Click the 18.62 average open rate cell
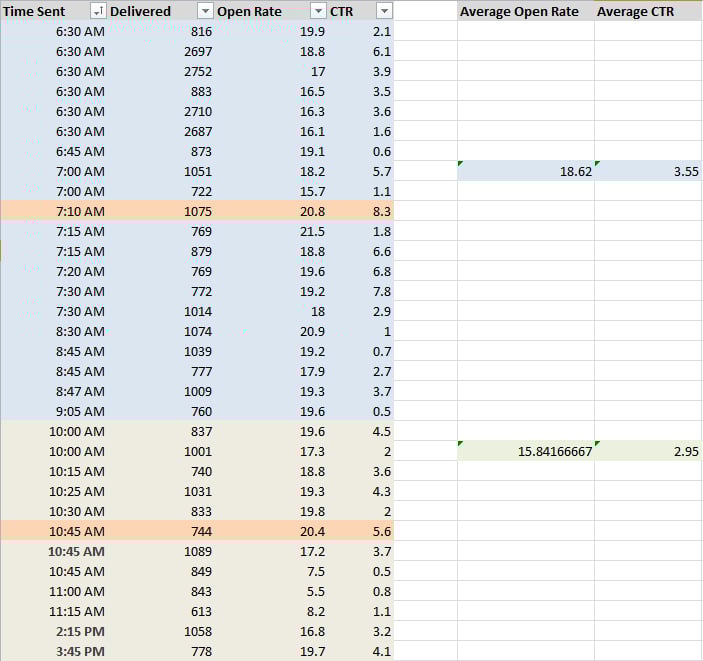The image size is (703, 661). pyautogui.click(x=525, y=171)
